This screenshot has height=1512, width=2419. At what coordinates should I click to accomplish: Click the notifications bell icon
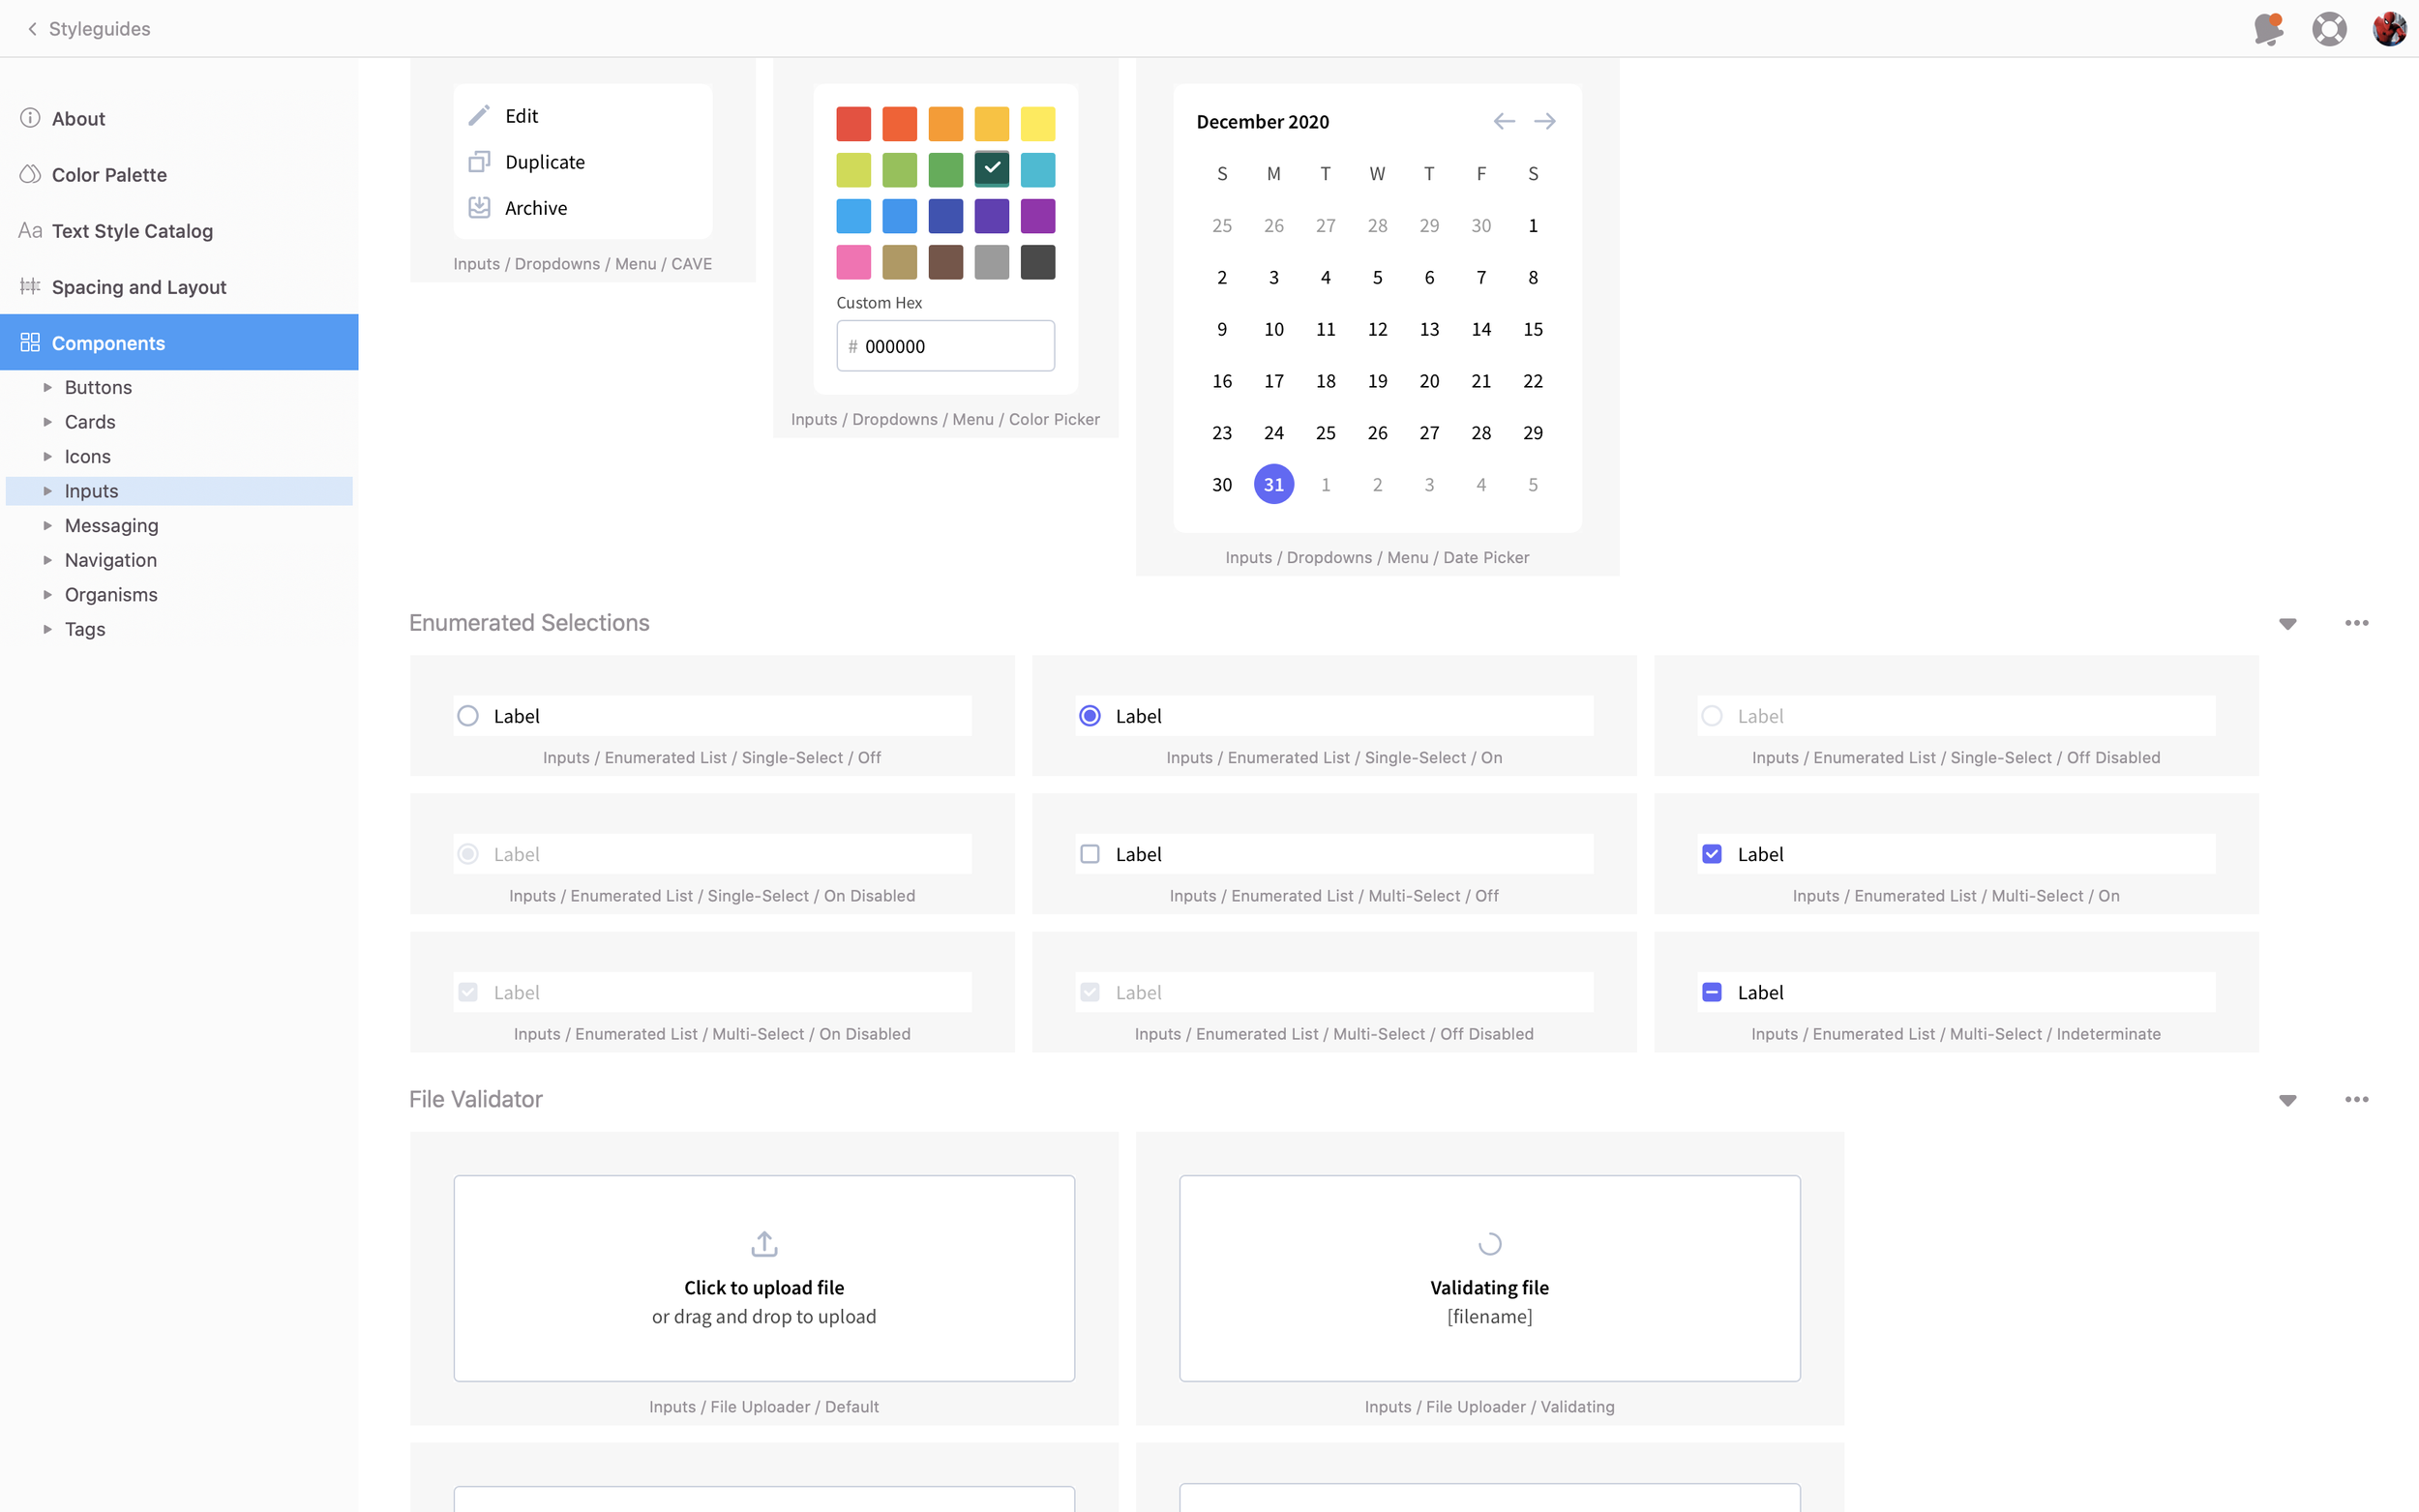point(2267,28)
